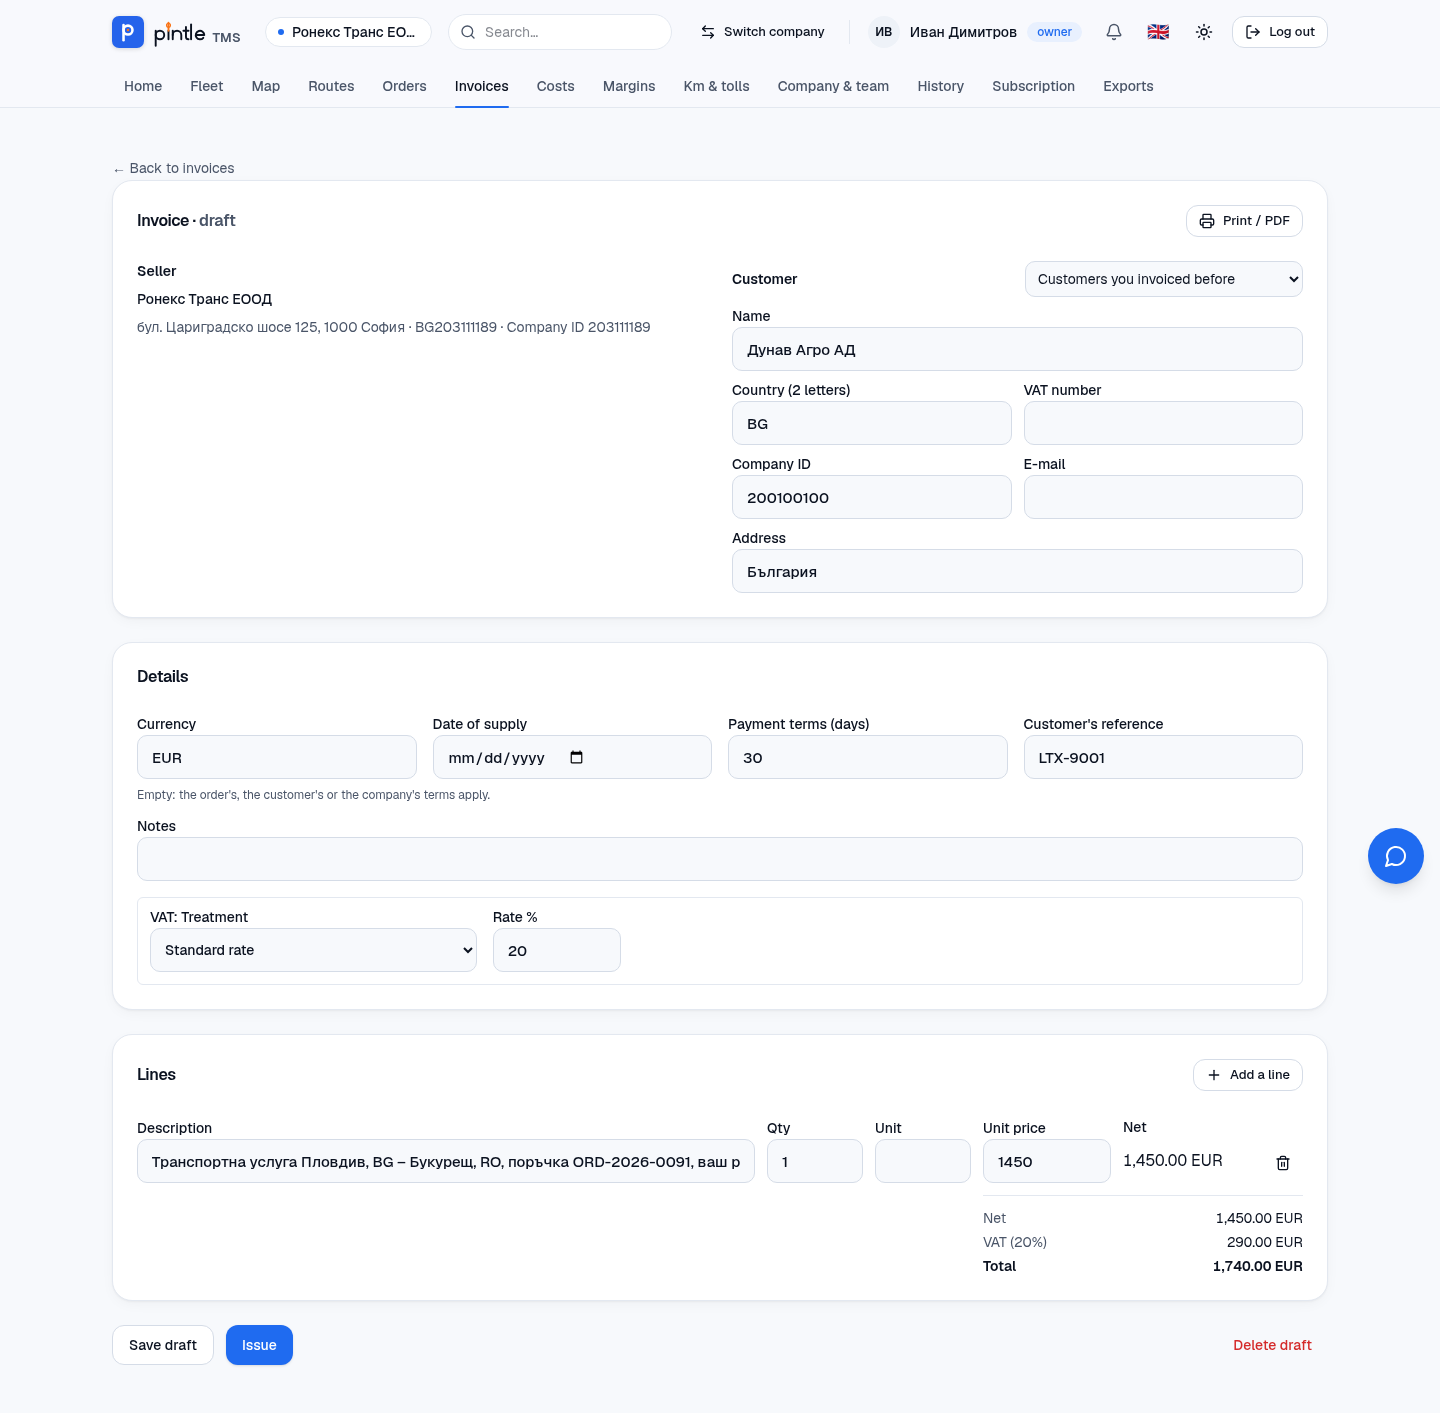Open the Km & tolls tab

[x=717, y=86]
